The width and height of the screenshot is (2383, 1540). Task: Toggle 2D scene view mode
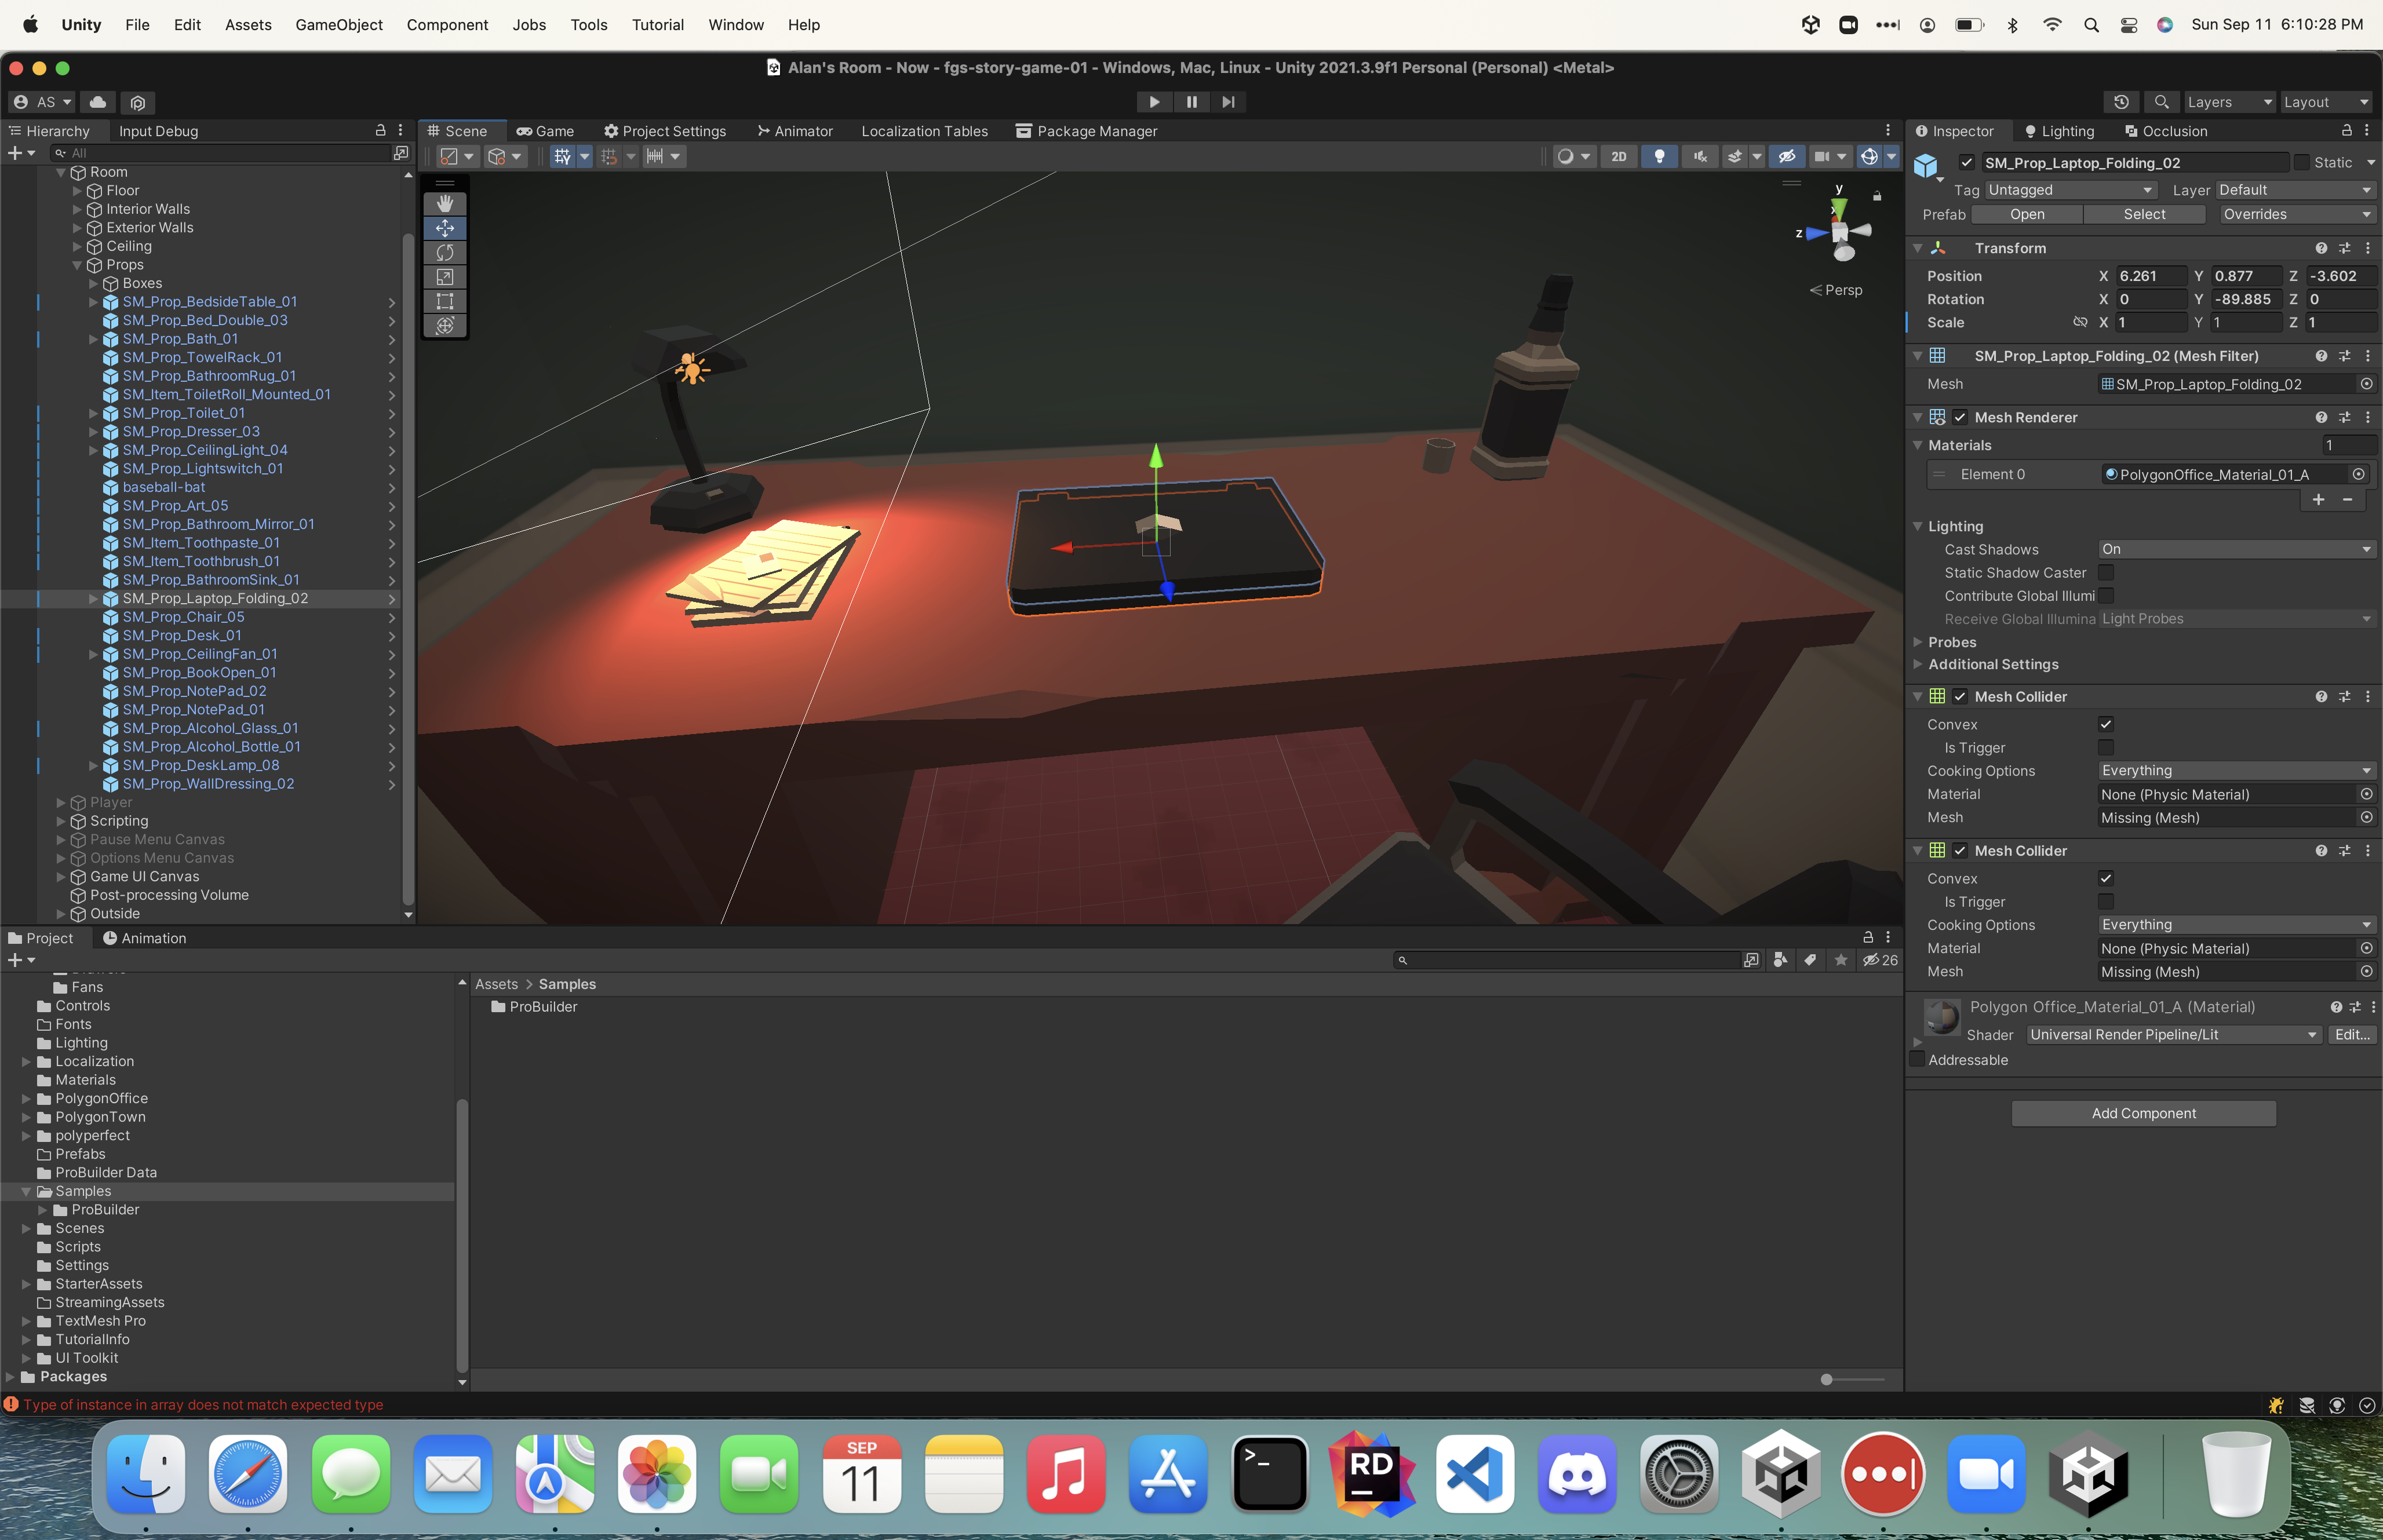(x=1618, y=157)
